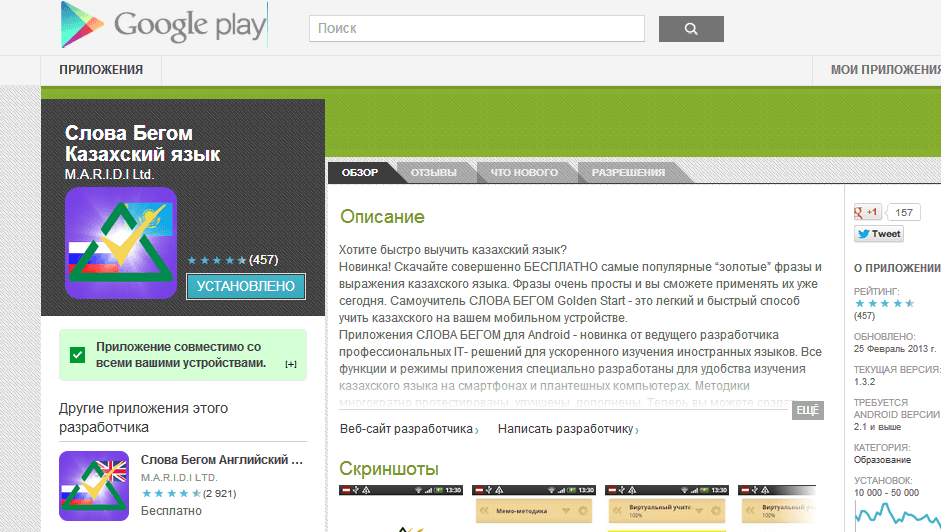The height and width of the screenshot is (532, 941).
Task: Open Веб-сайт разработчика link
Action: 409,429
